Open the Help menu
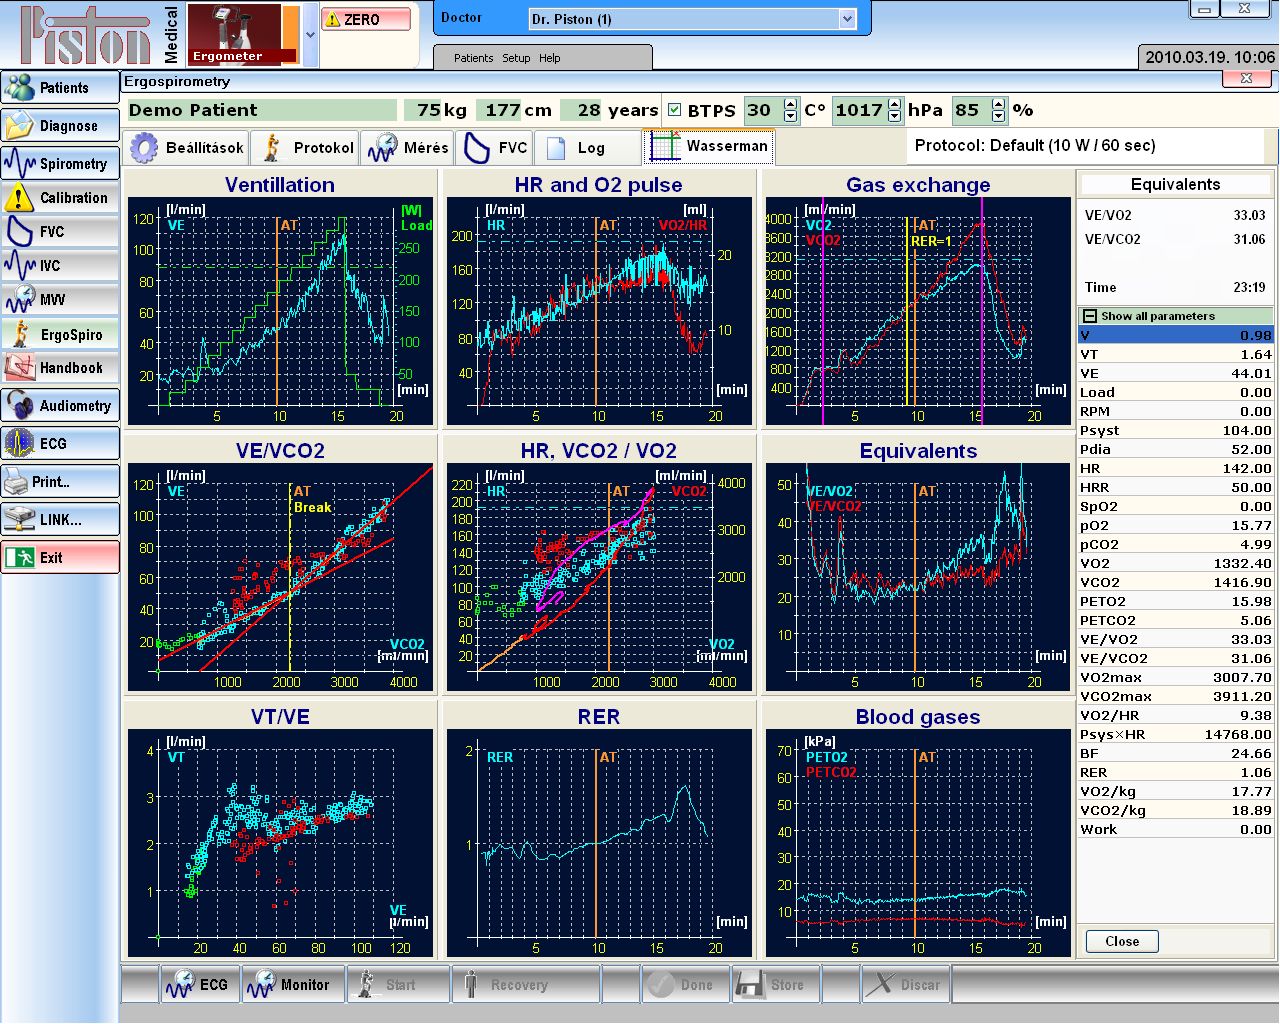The height and width of the screenshot is (1024, 1280). pyautogui.click(x=550, y=58)
